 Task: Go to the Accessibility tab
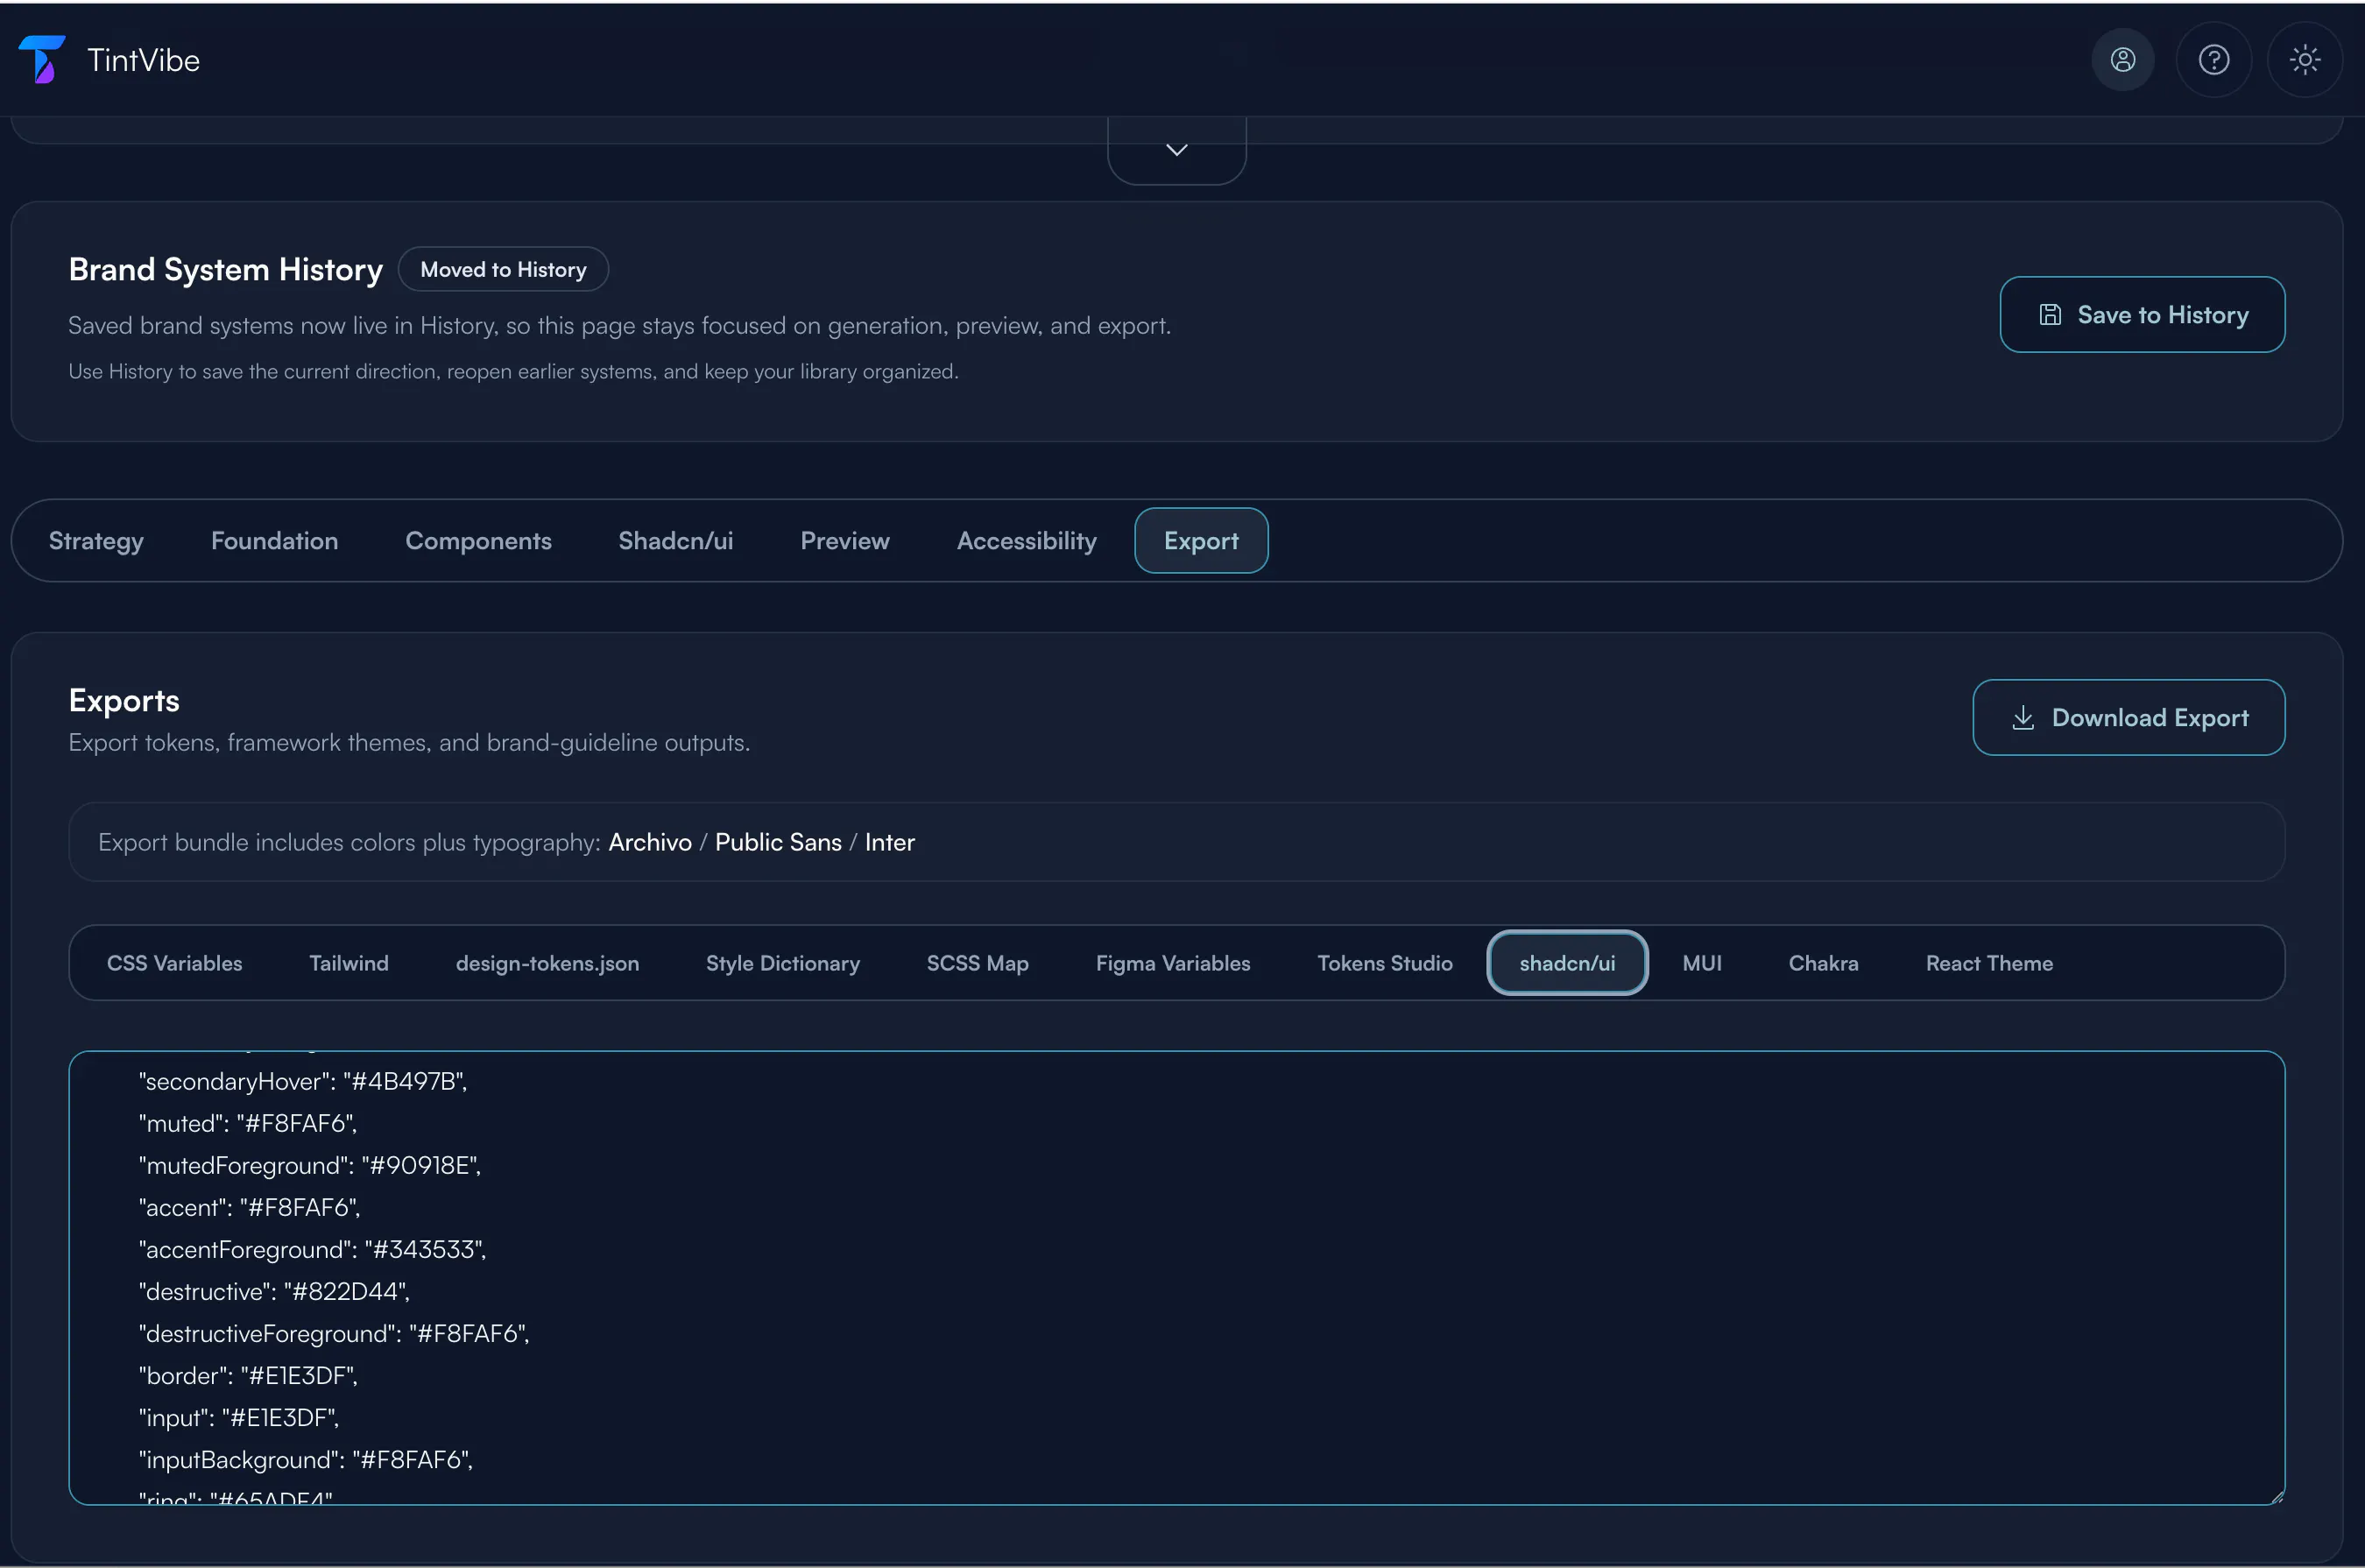pos(1027,541)
